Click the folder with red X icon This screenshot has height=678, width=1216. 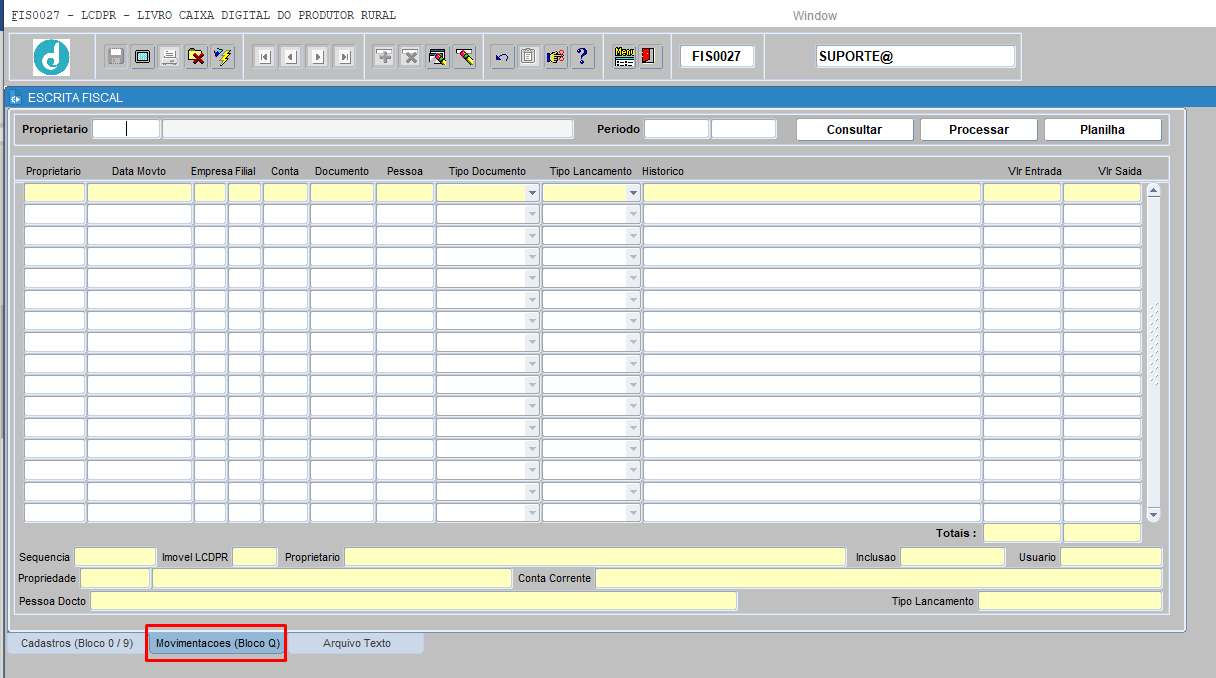pyautogui.click(x=197, y=57)
